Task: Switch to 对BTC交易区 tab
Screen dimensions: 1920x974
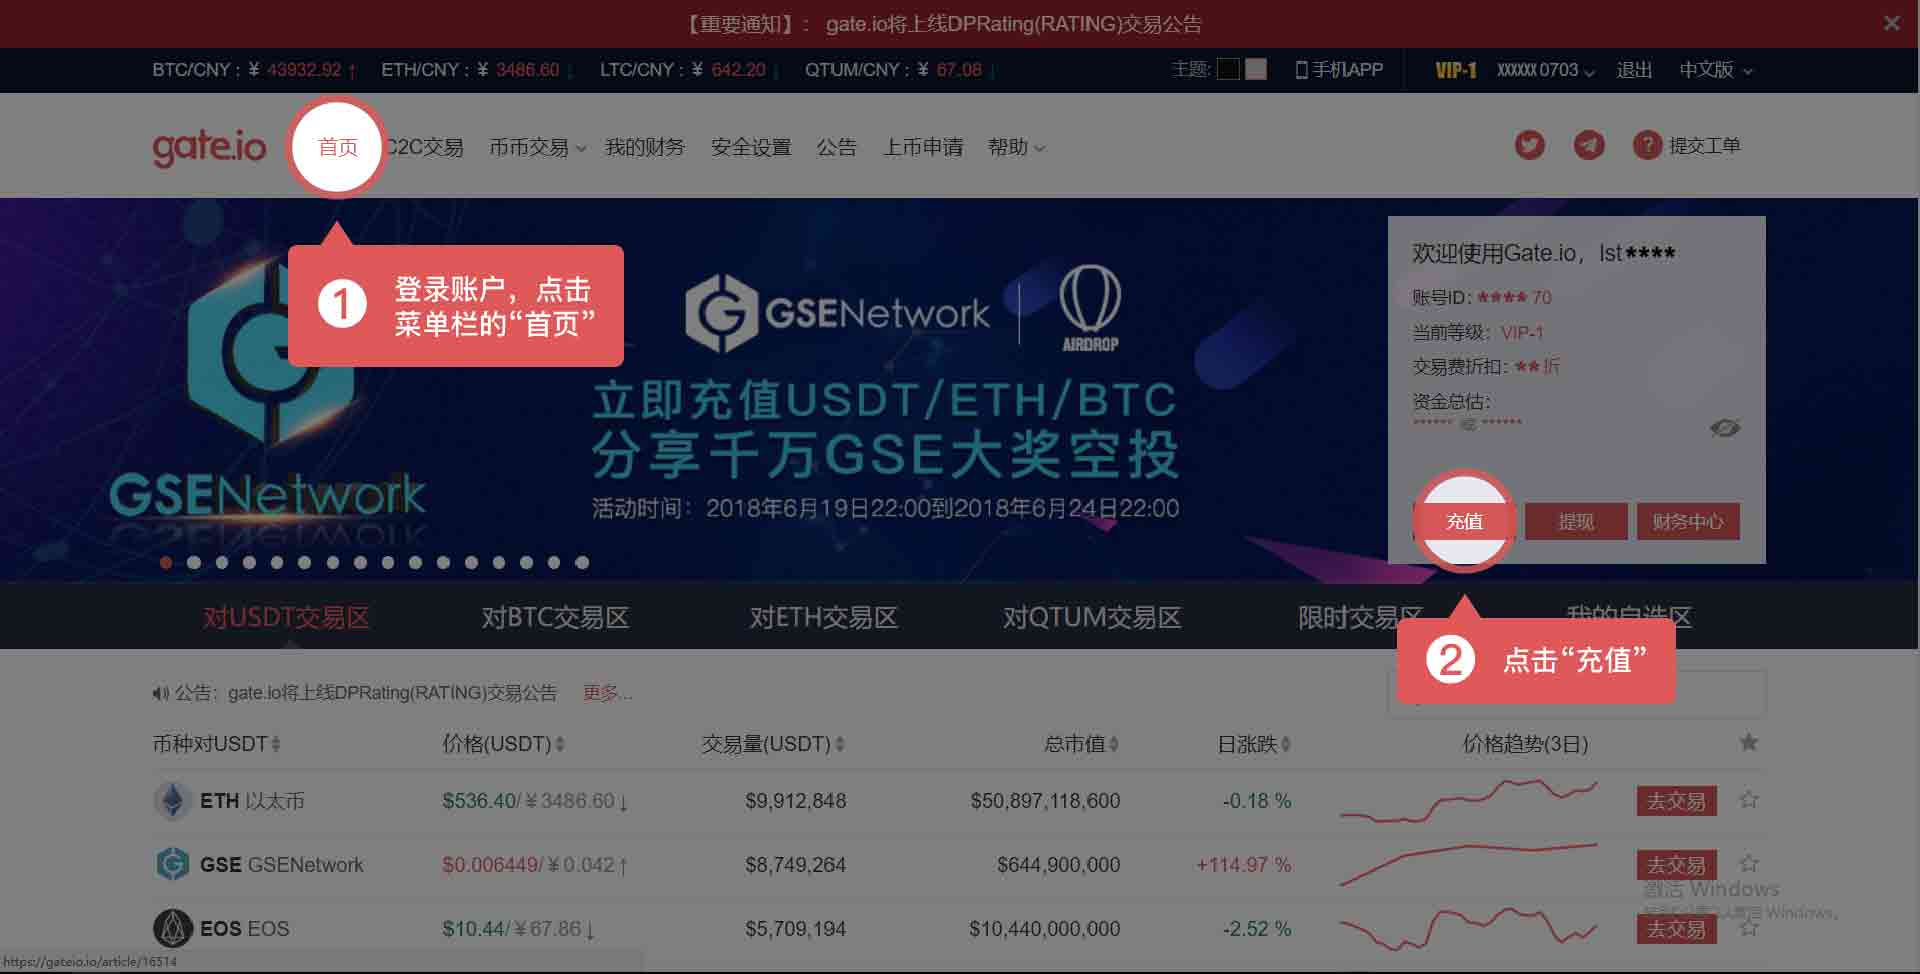Action: tap(555, 617)
